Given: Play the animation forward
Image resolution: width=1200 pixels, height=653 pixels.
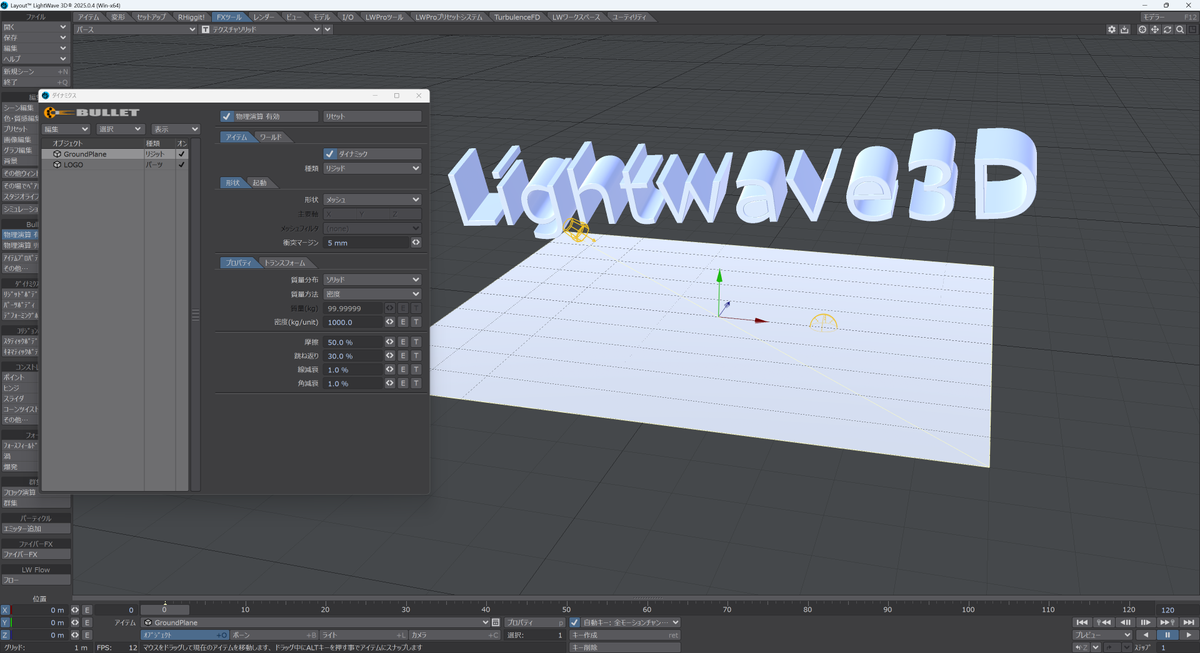Looking at the screenshot, I should tap(1189, 635).
